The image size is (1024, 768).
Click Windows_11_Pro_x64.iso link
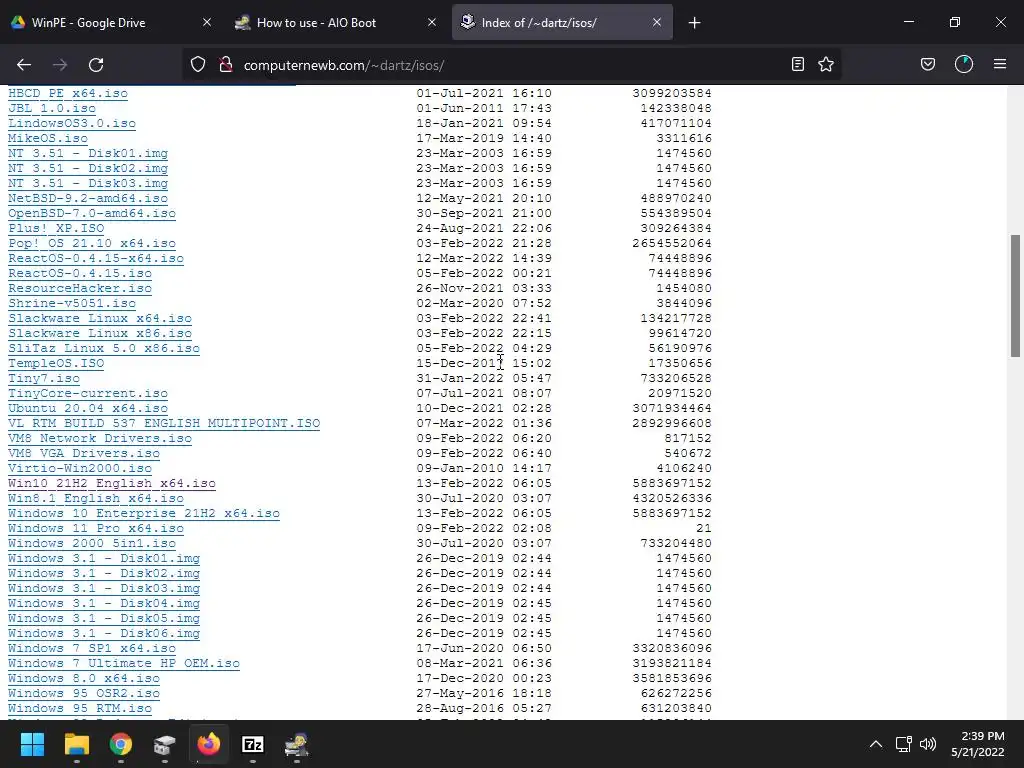(x=96, y=528)
